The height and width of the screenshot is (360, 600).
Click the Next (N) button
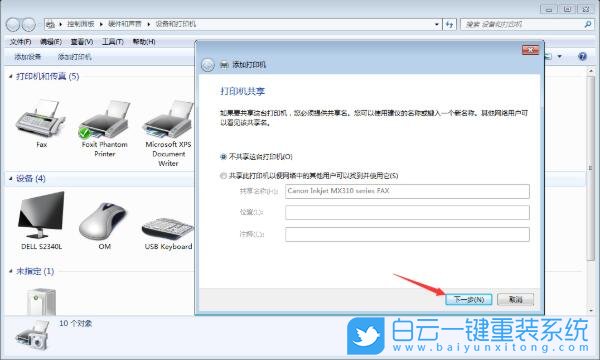point(469,300)
